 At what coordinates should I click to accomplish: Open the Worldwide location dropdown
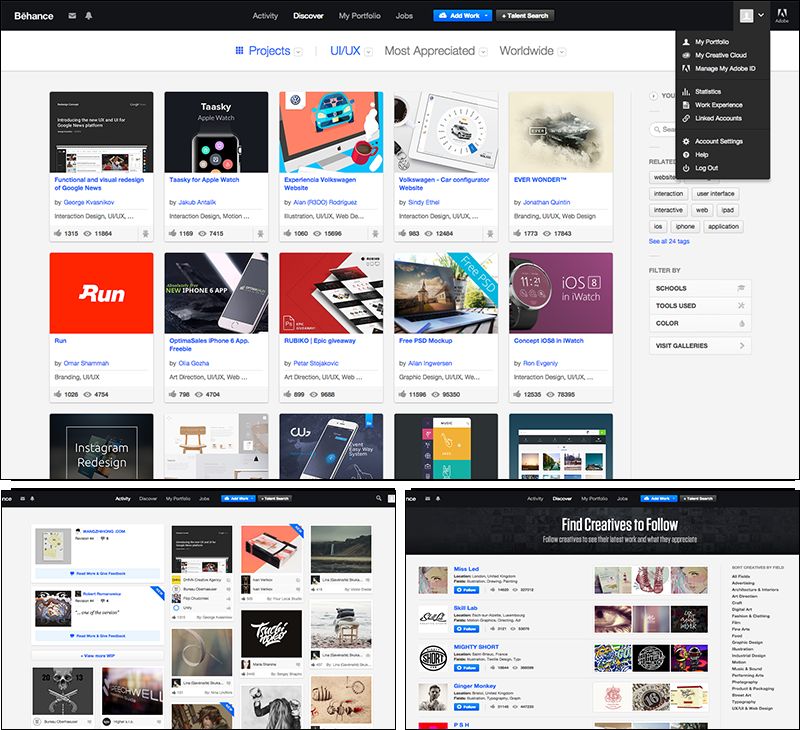[x=562, y=52]
